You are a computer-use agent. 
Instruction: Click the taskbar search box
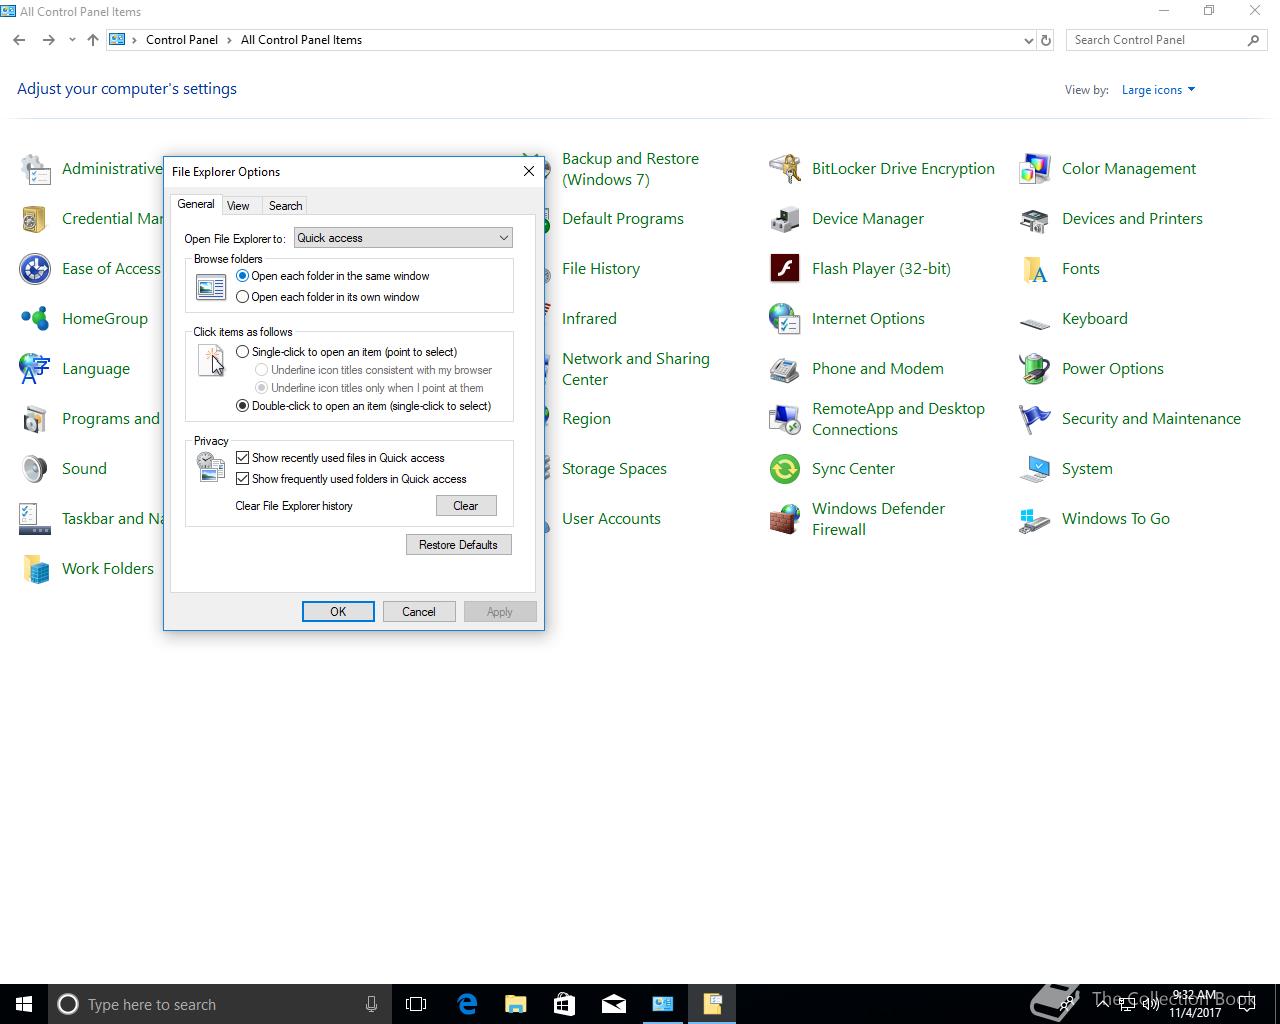point(220,1004)
